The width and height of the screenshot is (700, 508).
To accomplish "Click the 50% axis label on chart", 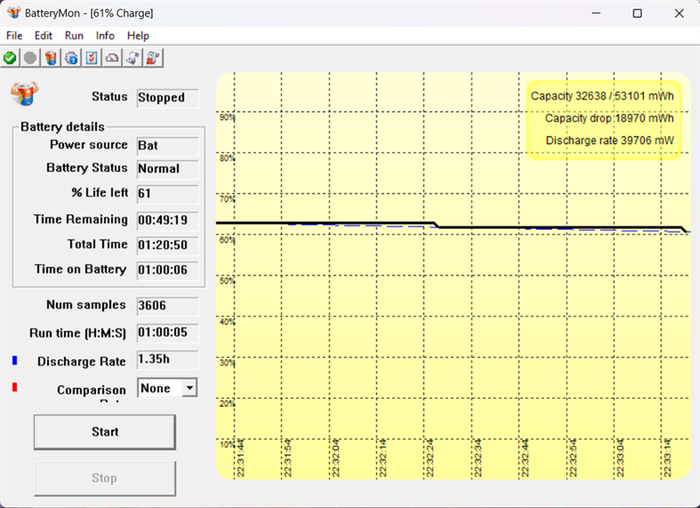I will 227,281.
